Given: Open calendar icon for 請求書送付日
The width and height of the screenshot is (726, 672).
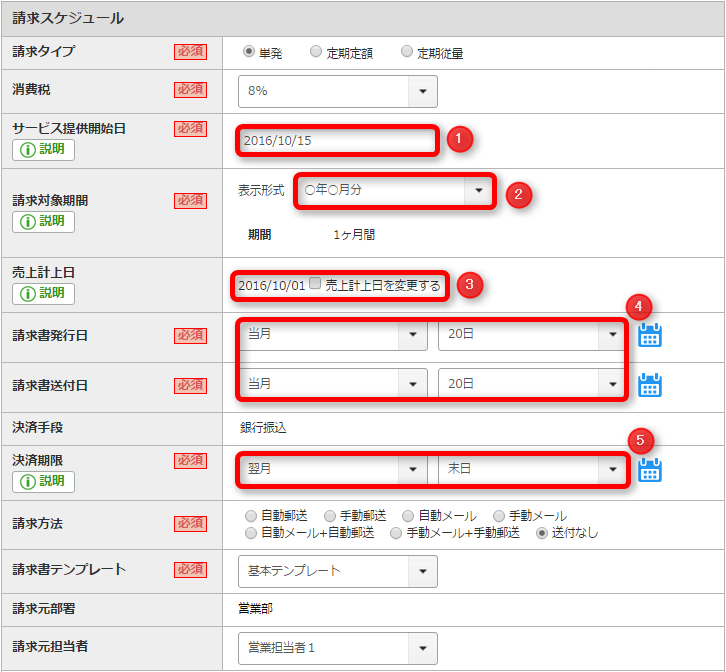Looking at the screenshot, I should (x=650, y=385).
